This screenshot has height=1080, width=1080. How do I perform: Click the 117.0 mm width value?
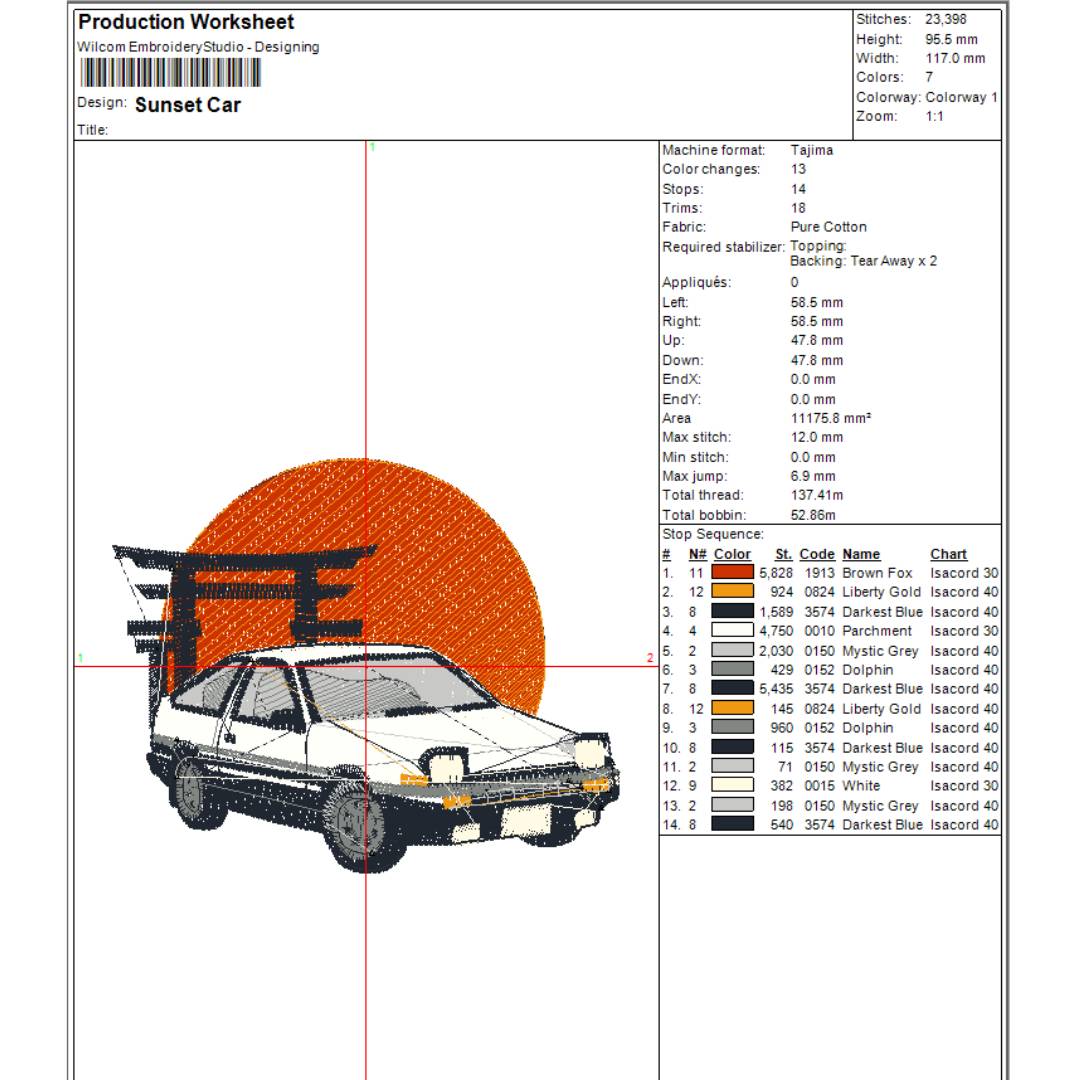pyautogui.click(x=955, y=59)
